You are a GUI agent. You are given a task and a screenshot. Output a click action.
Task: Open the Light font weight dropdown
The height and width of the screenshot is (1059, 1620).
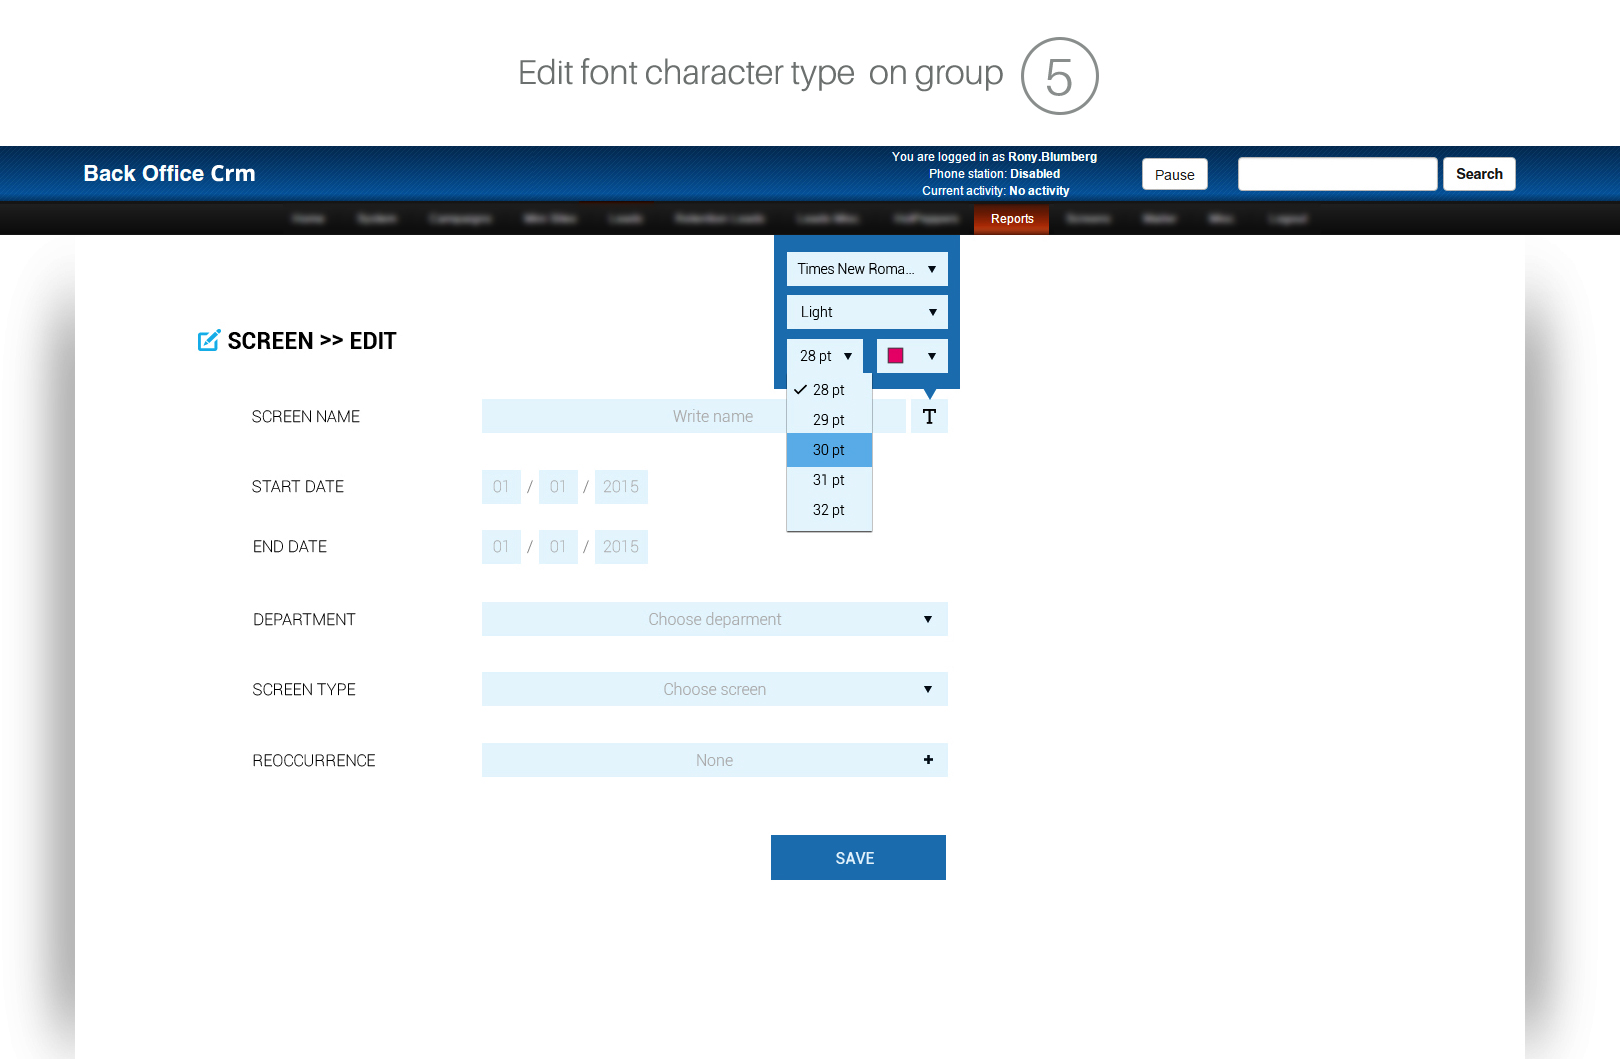click(867, 312)
